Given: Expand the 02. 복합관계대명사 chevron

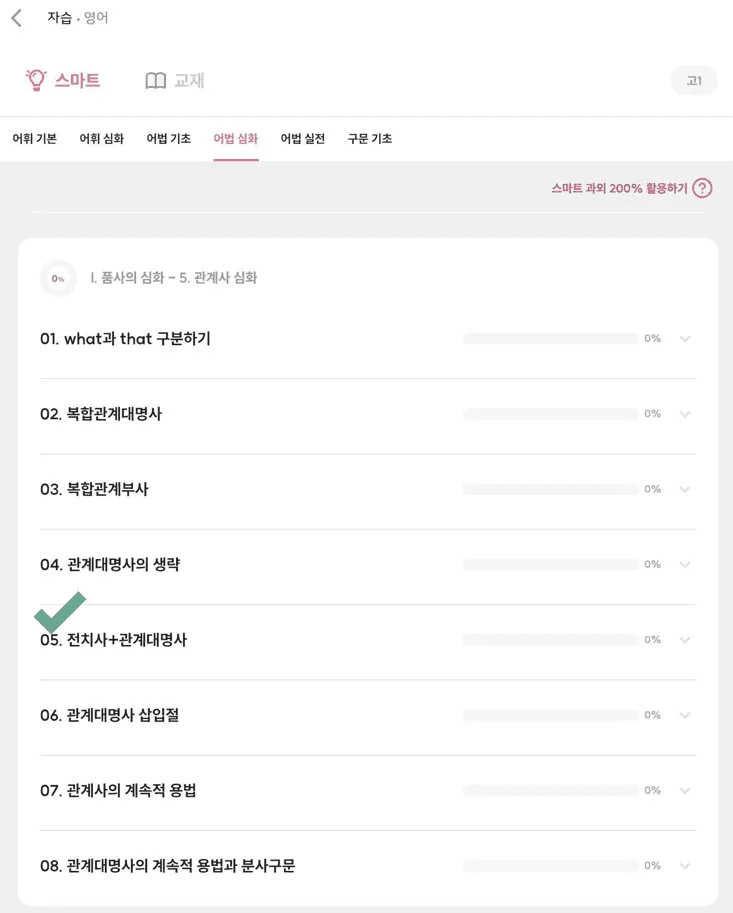Looking at the screenshot, I should coord(685,414).
